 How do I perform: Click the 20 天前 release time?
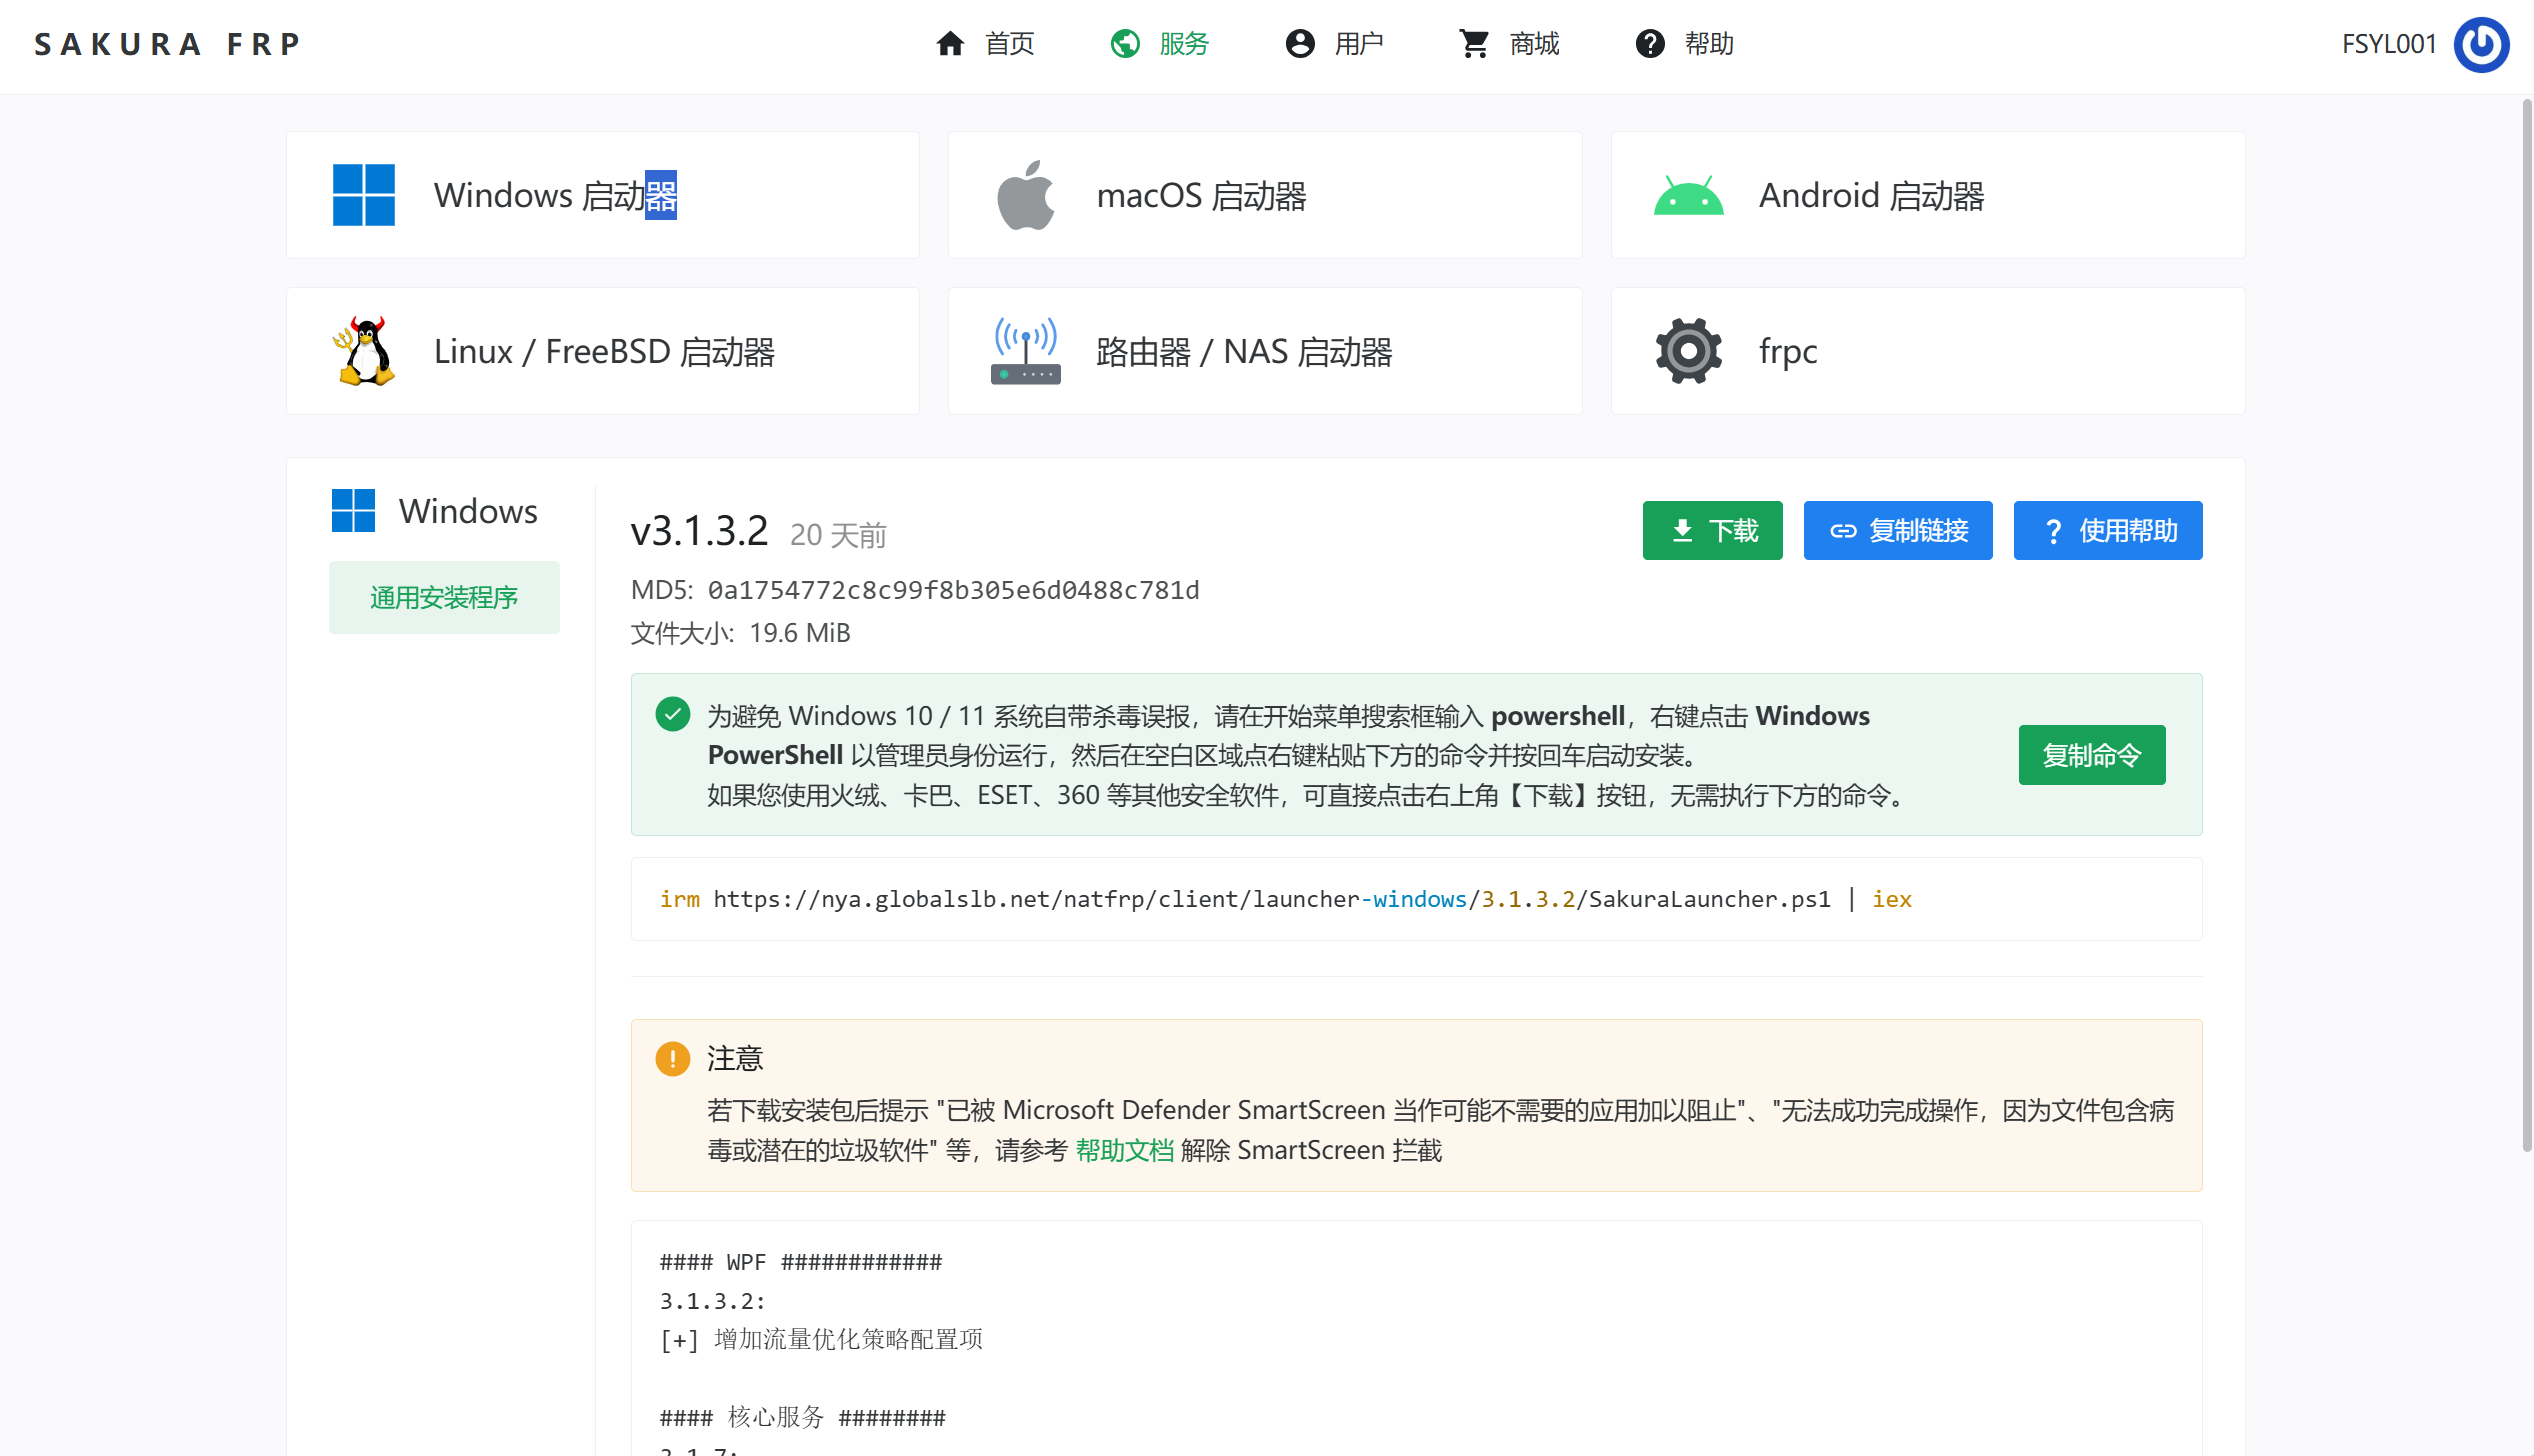[838, 535]
